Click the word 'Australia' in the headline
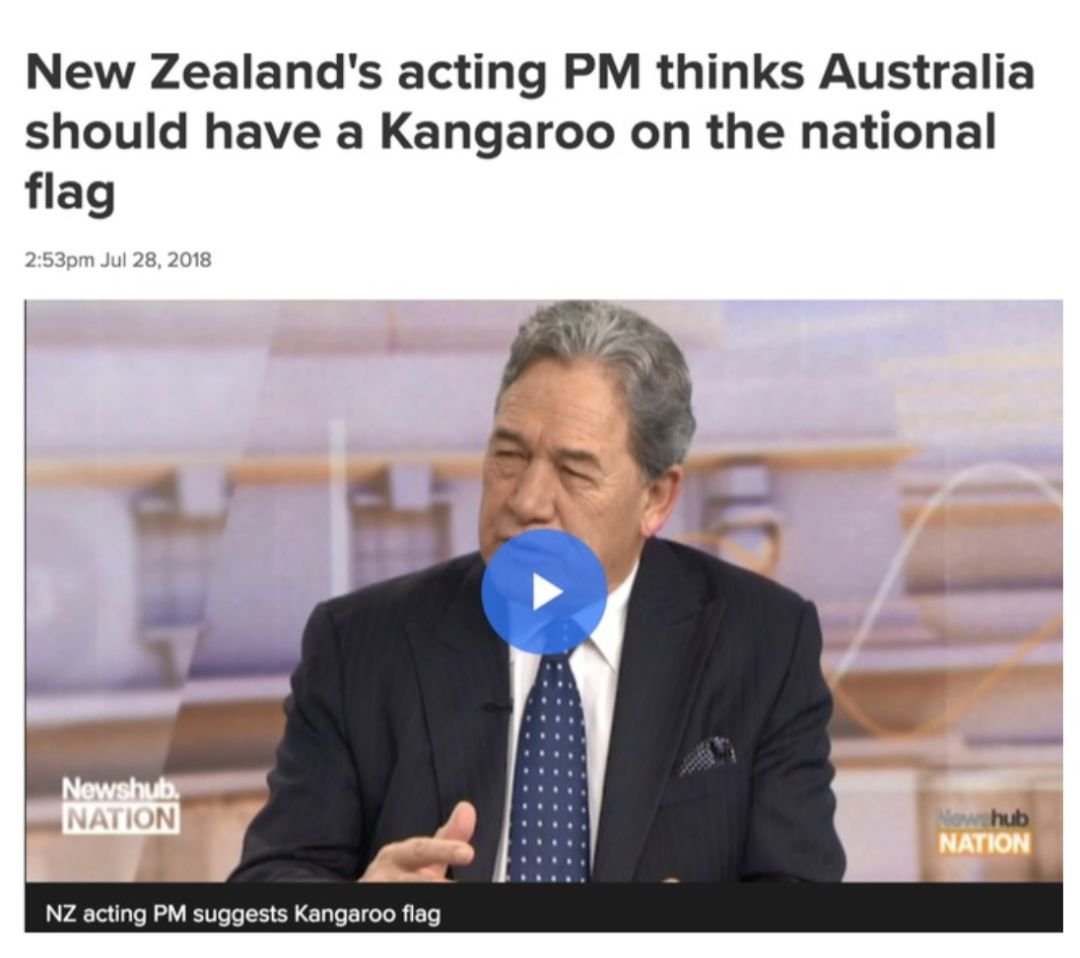The image size is (1080, 958). [926, 74]
